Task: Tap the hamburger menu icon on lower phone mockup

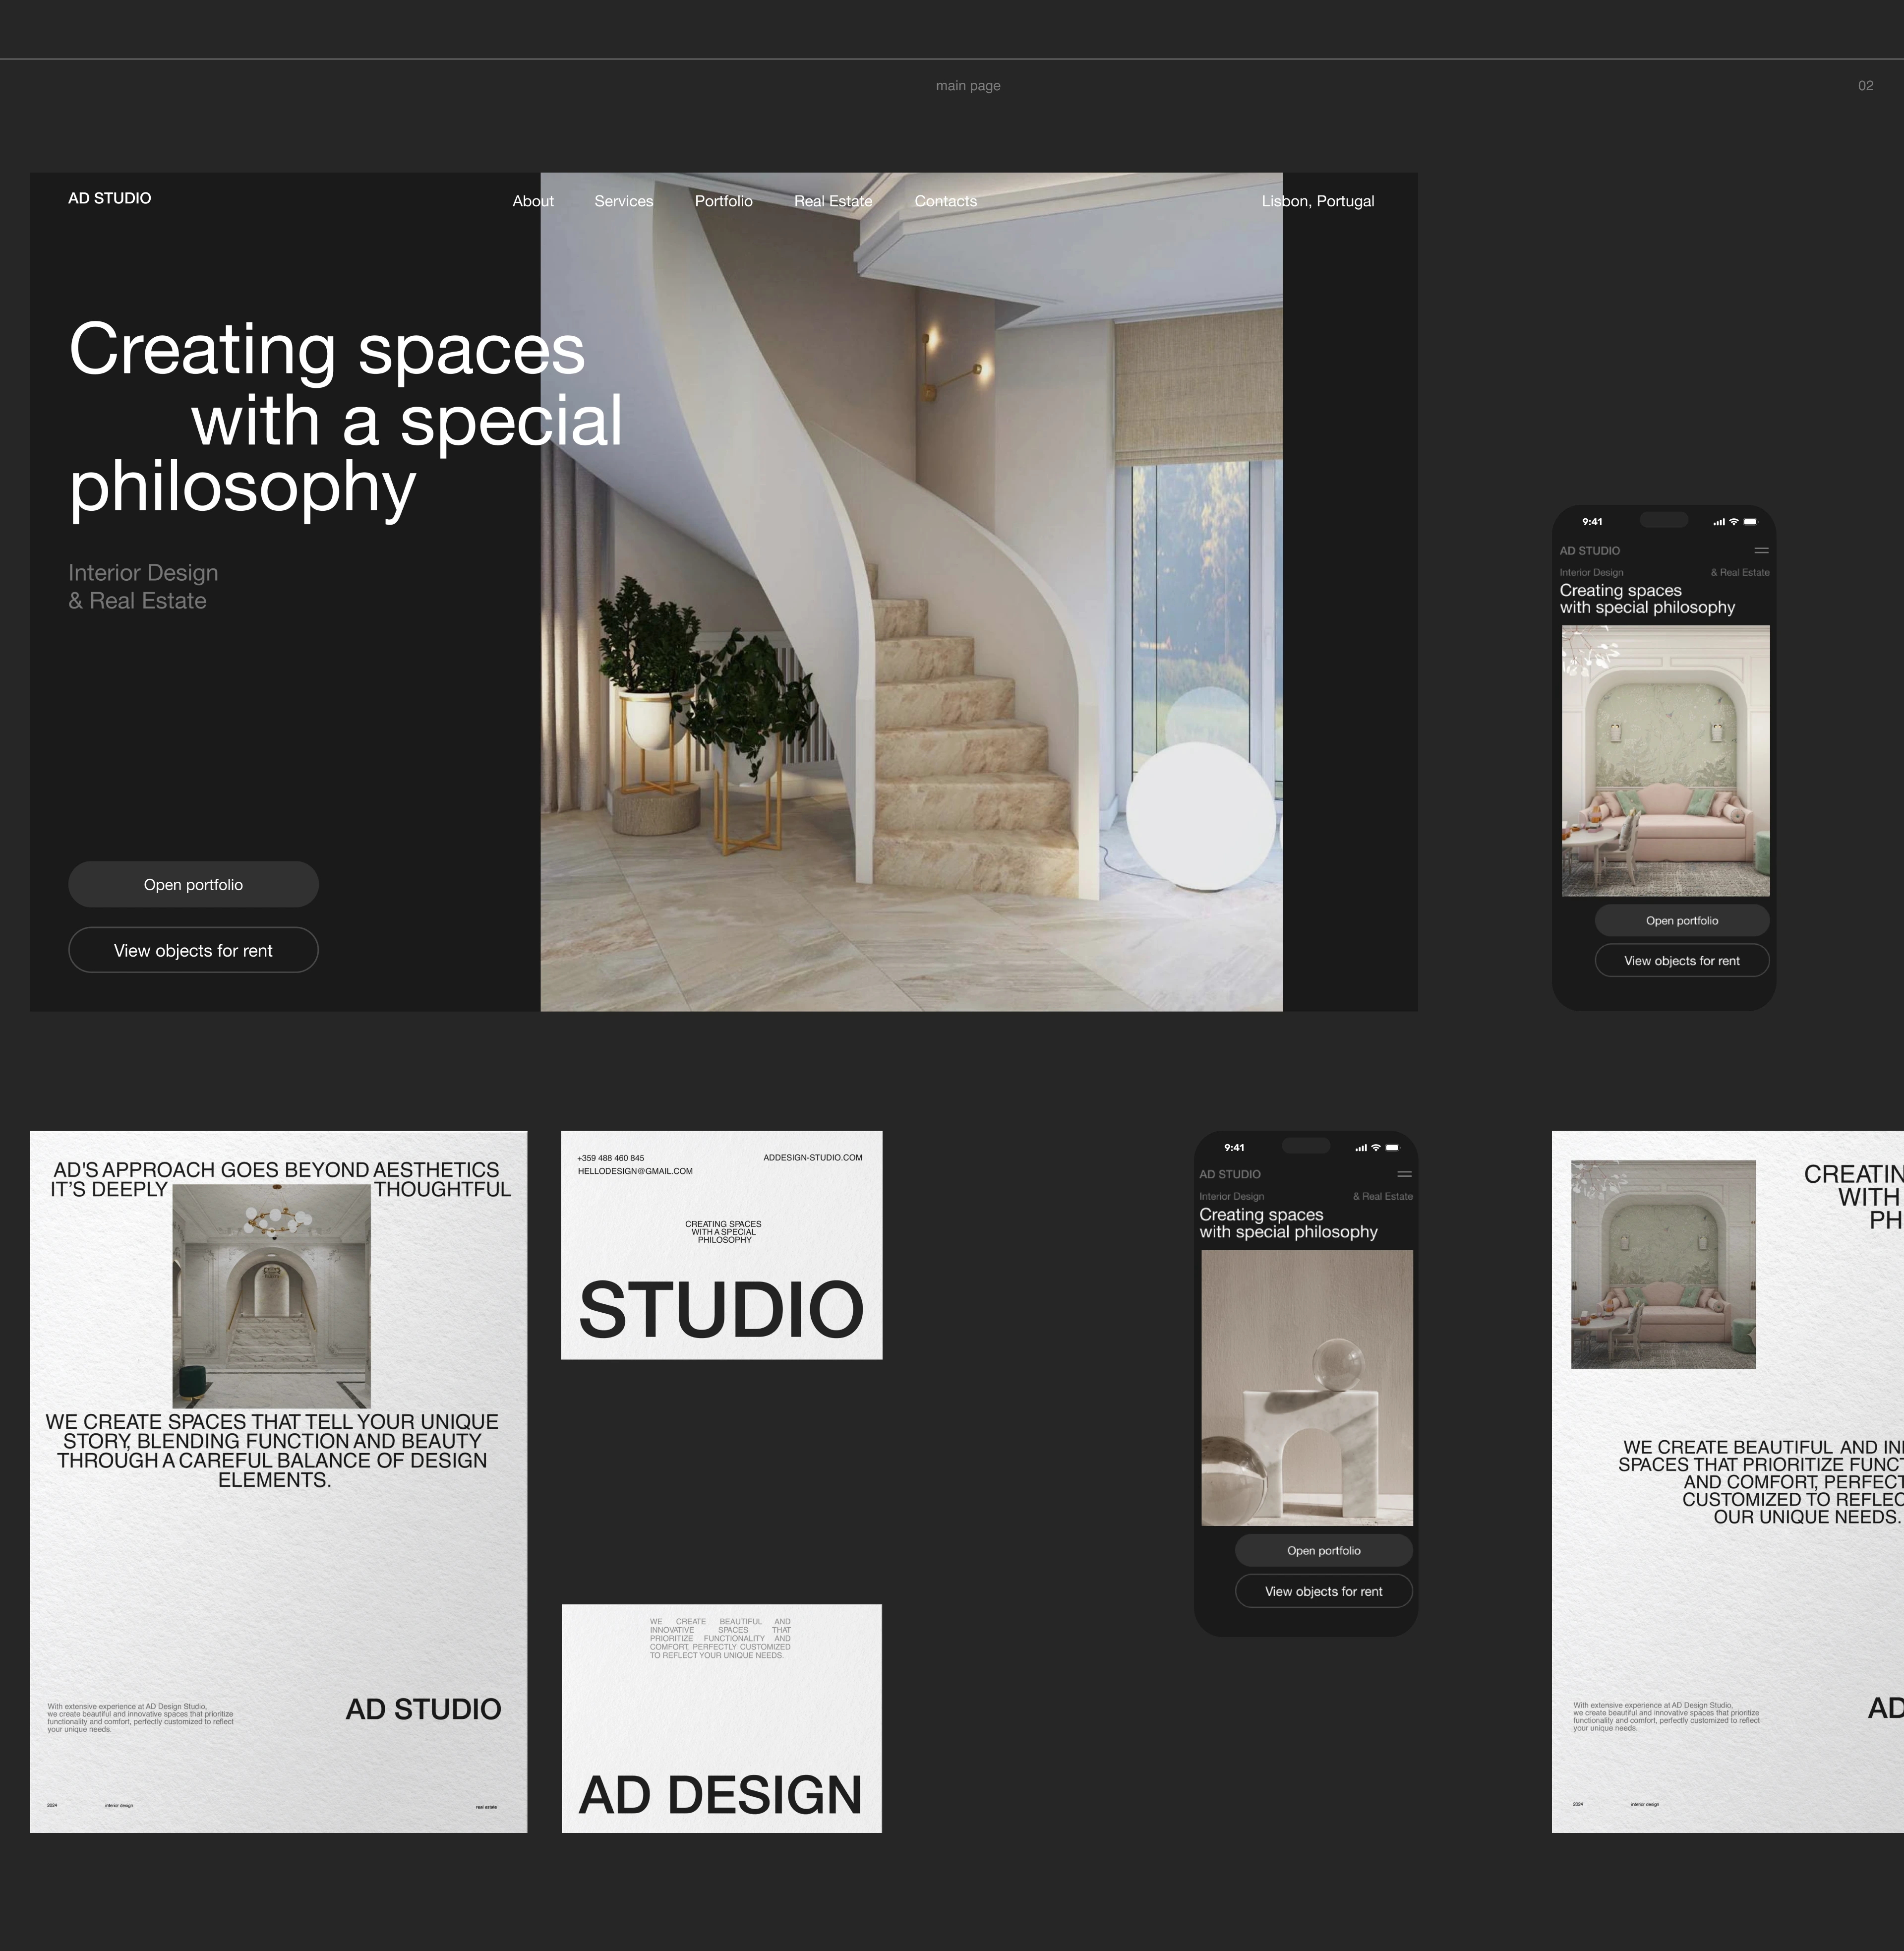Action: point(1404,1174)
